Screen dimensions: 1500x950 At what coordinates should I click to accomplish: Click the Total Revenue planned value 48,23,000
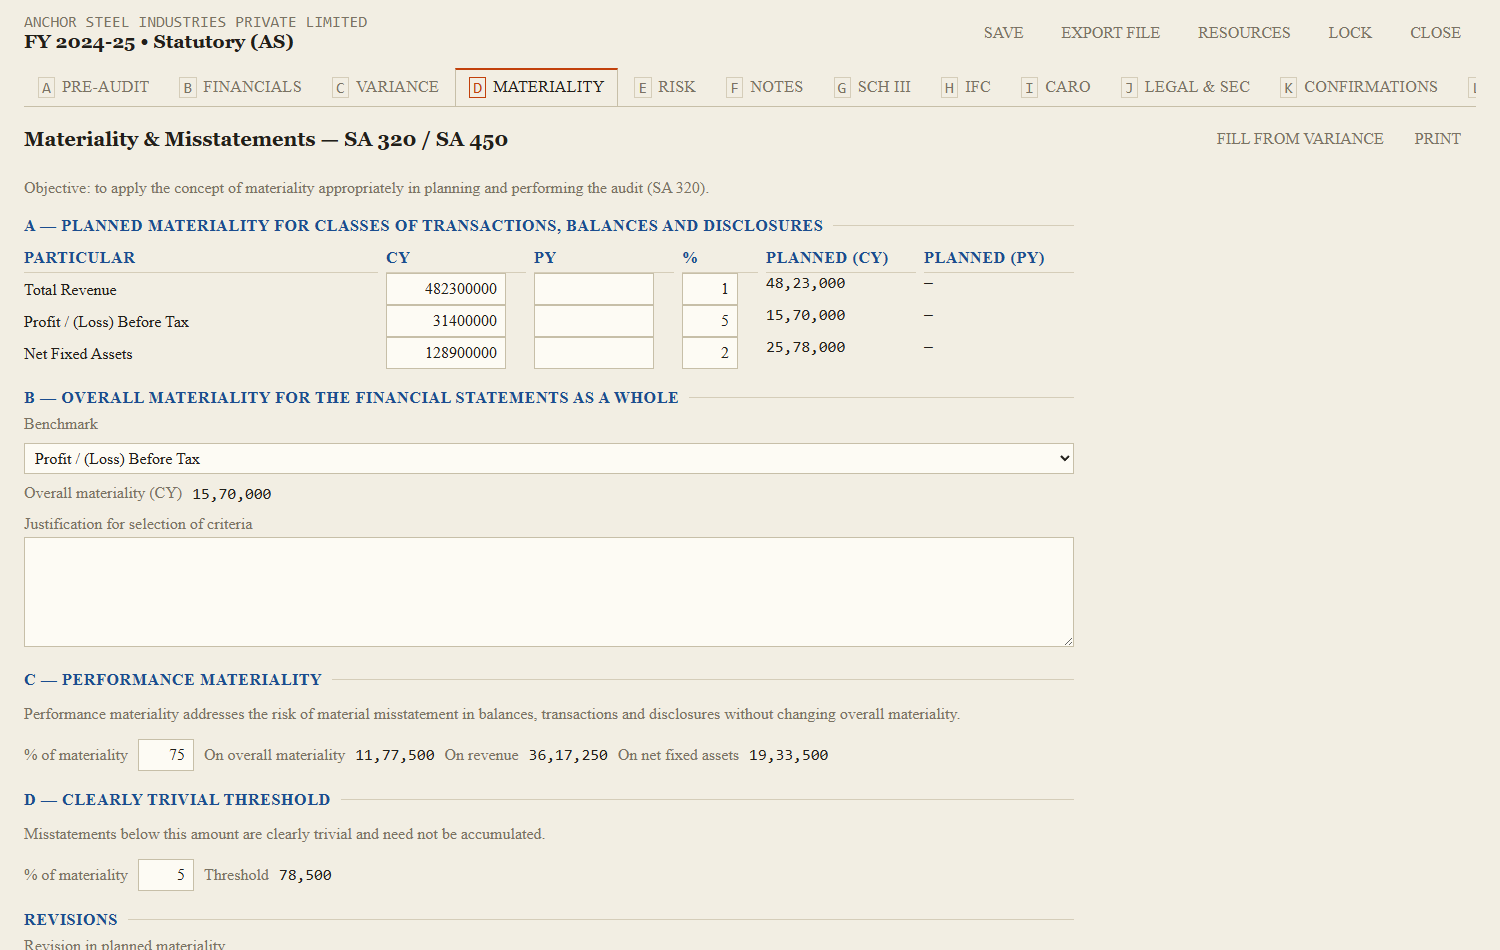pos(806,283)
